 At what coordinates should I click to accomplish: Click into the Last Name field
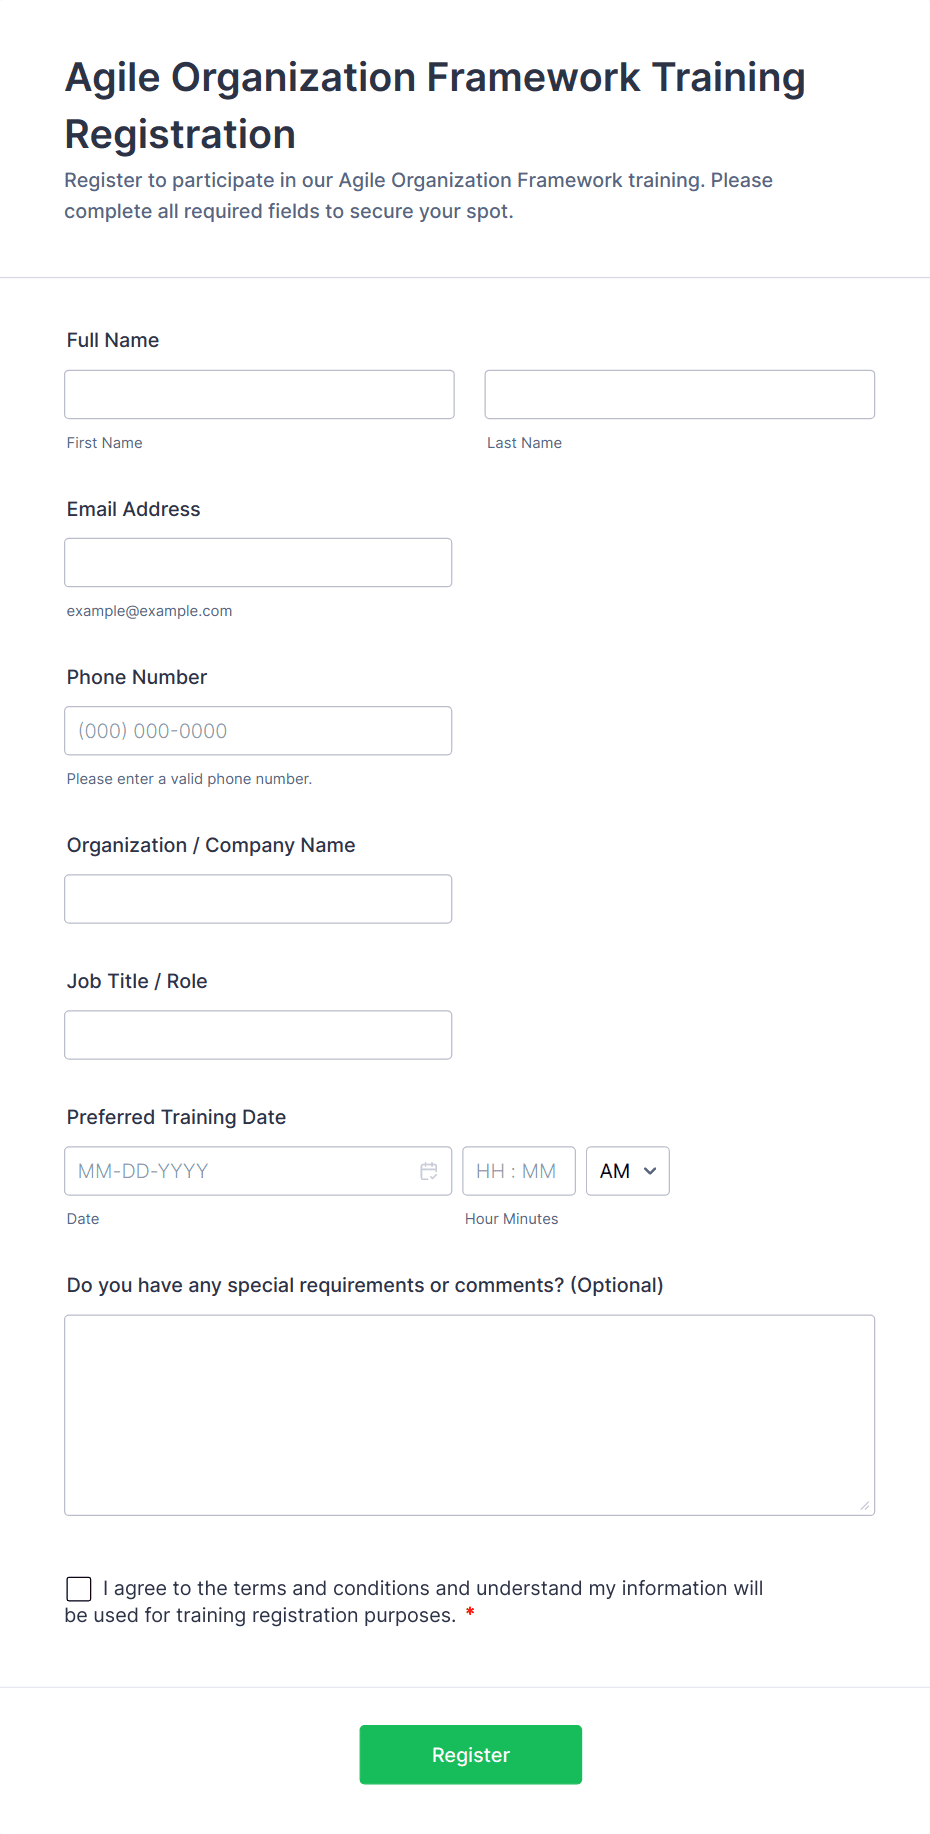pos(679,395)
